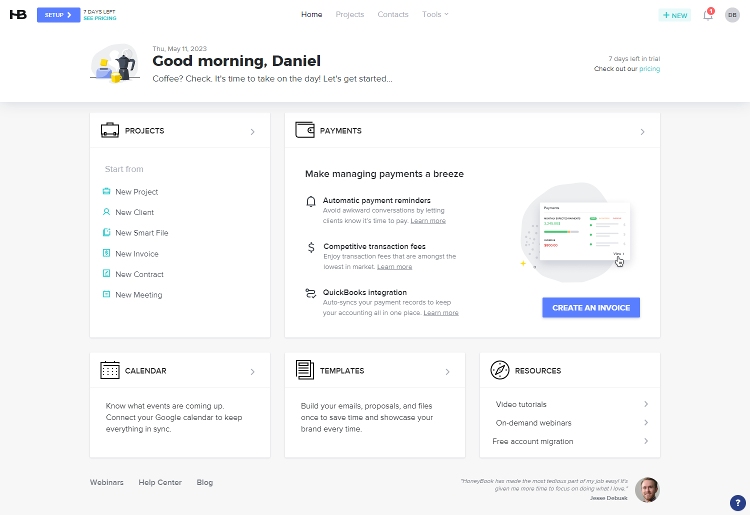Click the Templates document icon
This screenshot has height=515, width=750.
point(304,370)
